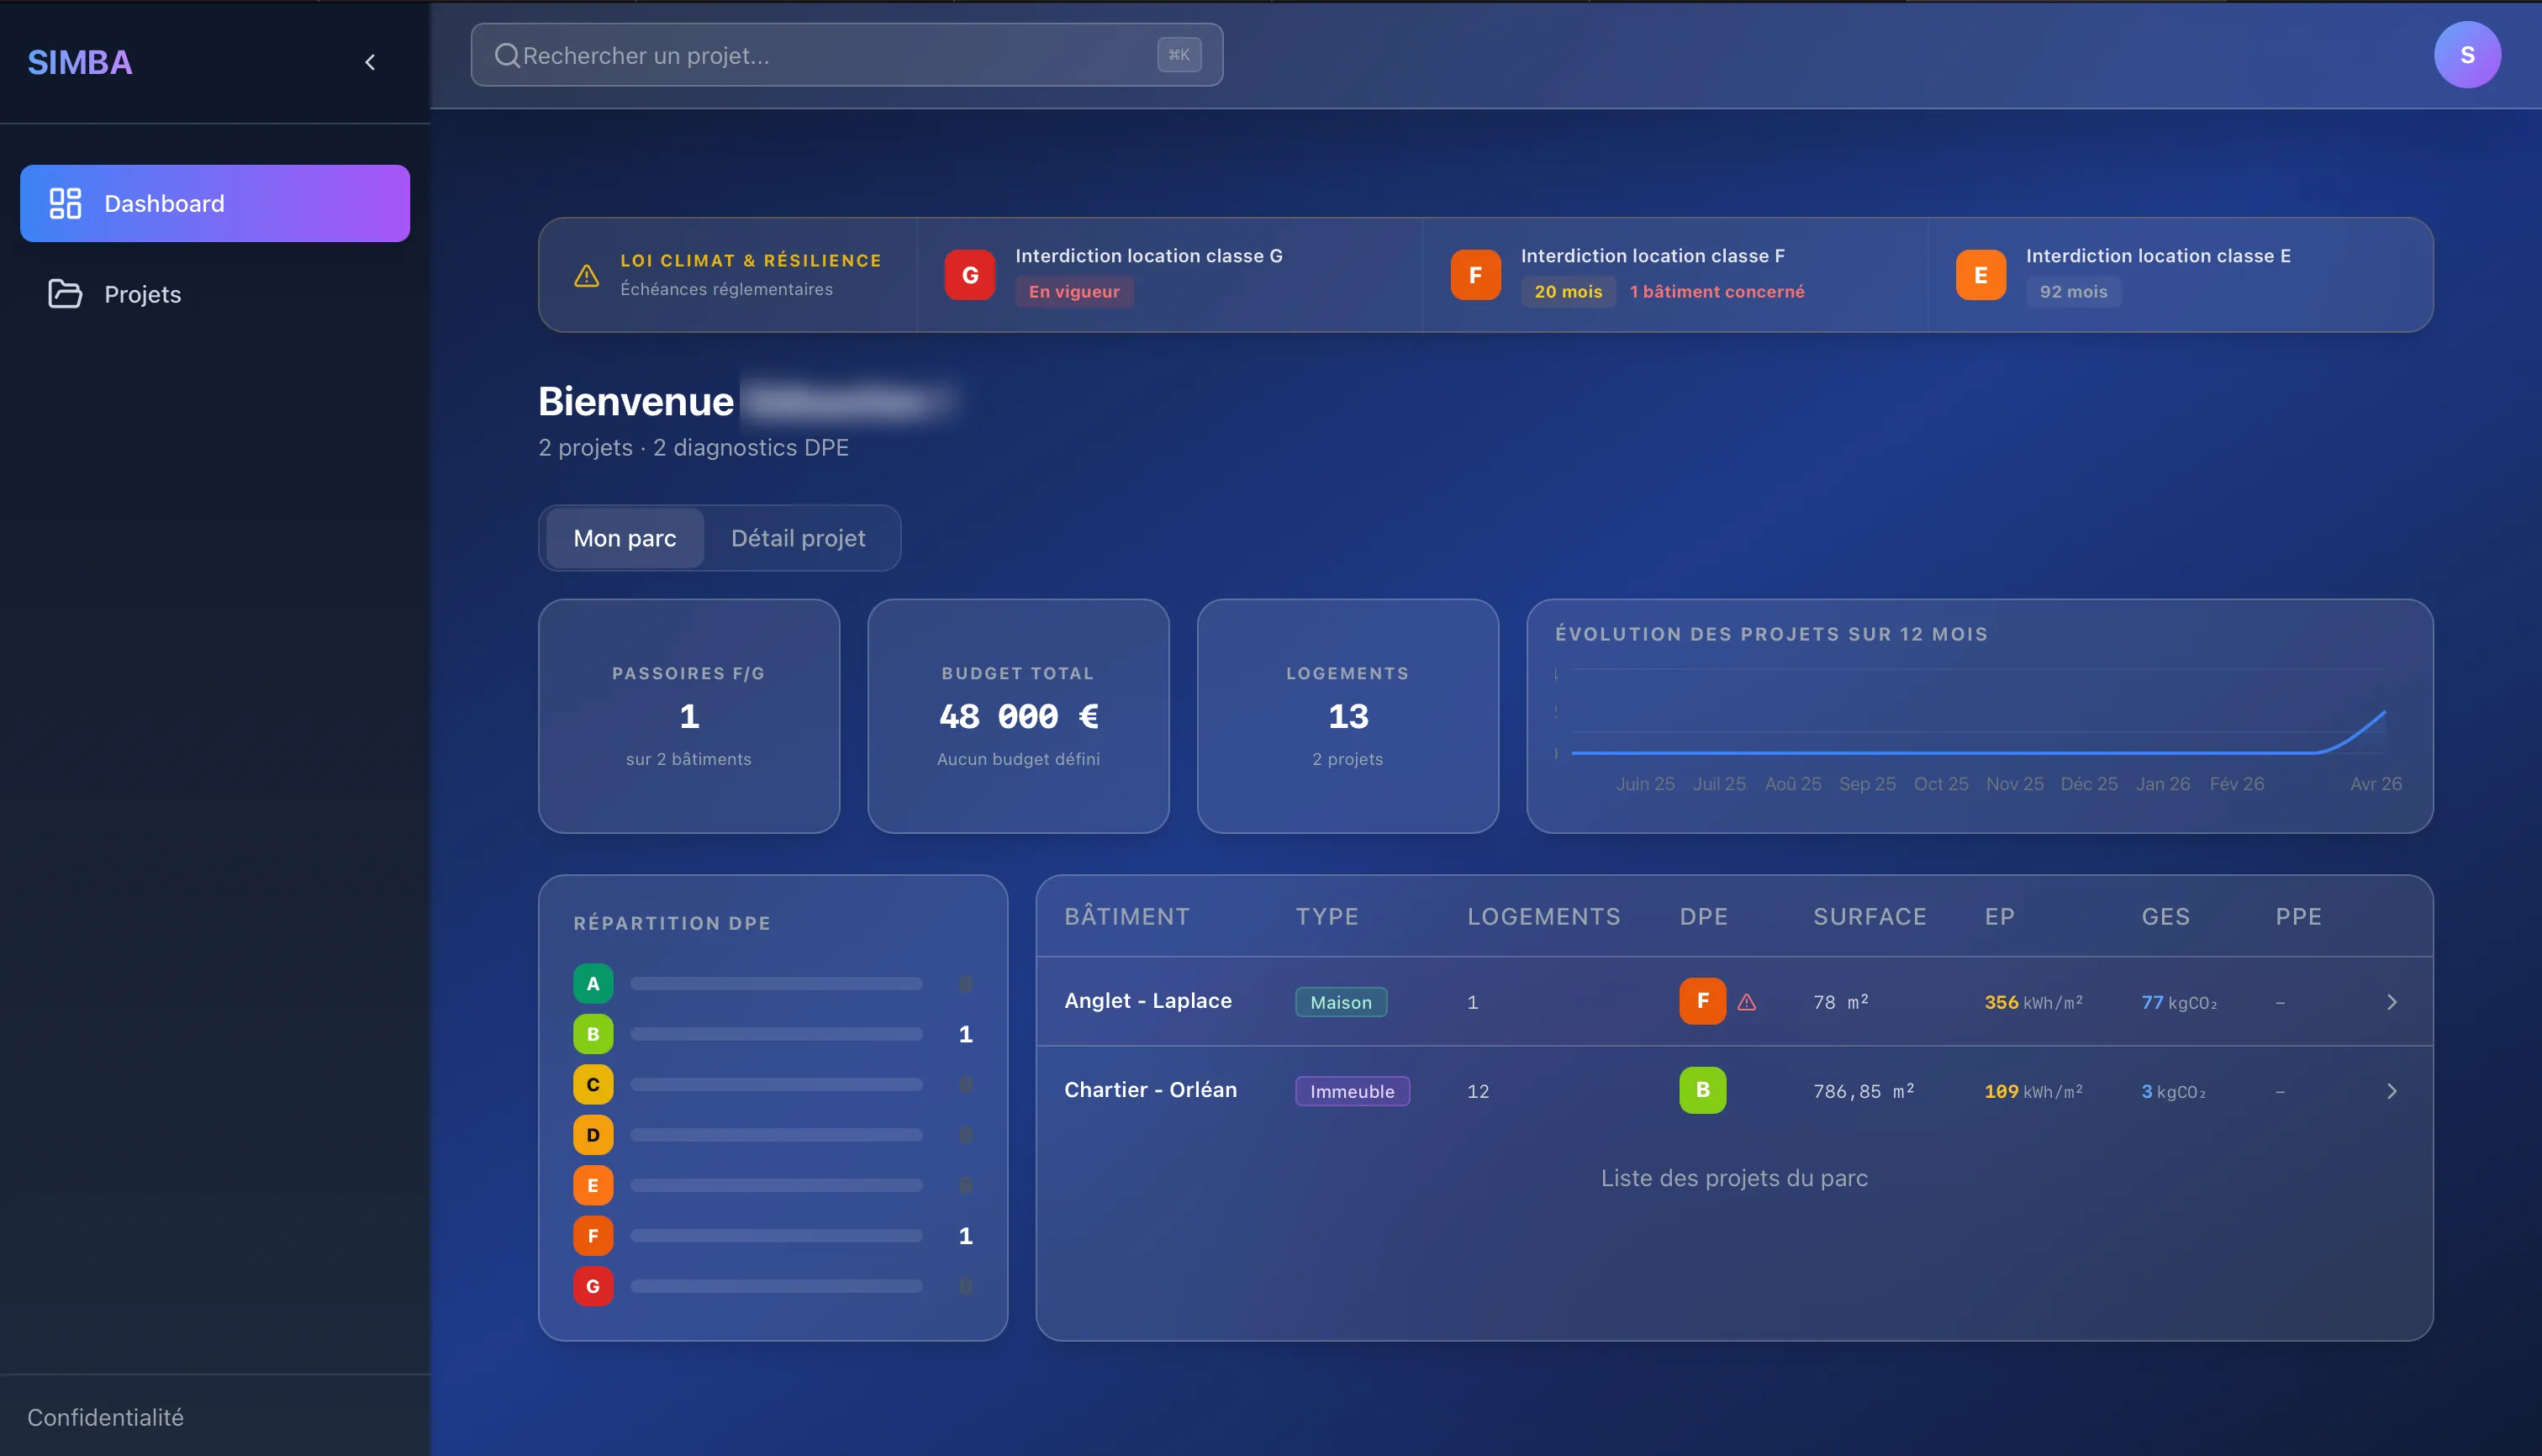Click the orange F badge for classe F interdiction
Viewport: 2542px width, 1456px height.
1475,274
